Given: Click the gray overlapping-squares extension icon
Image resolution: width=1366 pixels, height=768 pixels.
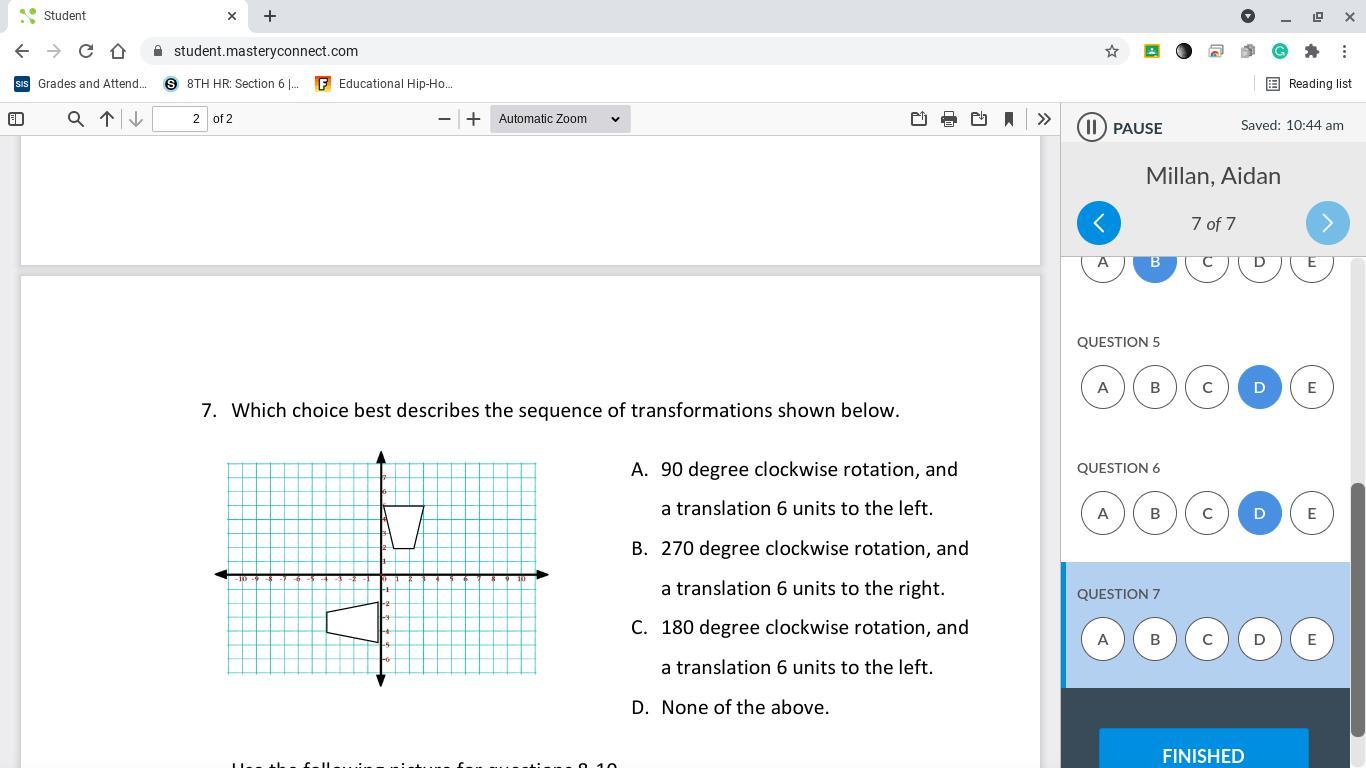Looking at the screenshot, I should [x=1248, y=51].
